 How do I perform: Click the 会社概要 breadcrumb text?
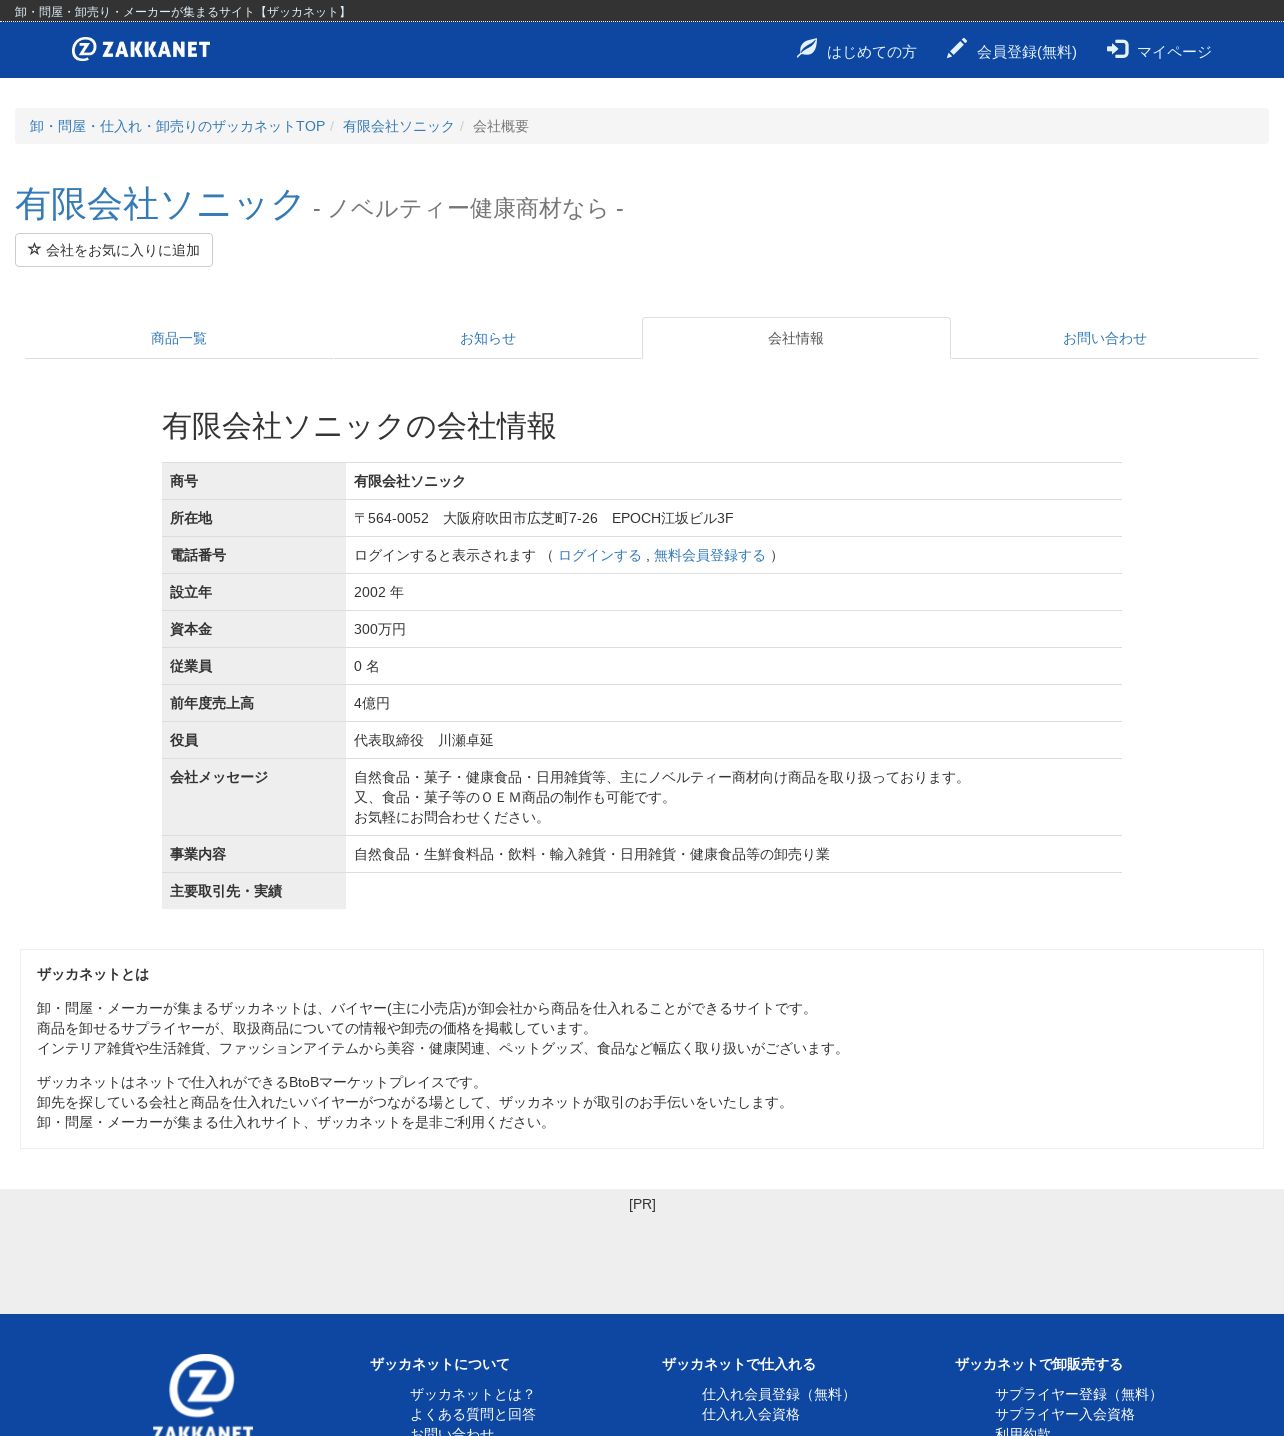pyautogui.click(x=501, y=126)
